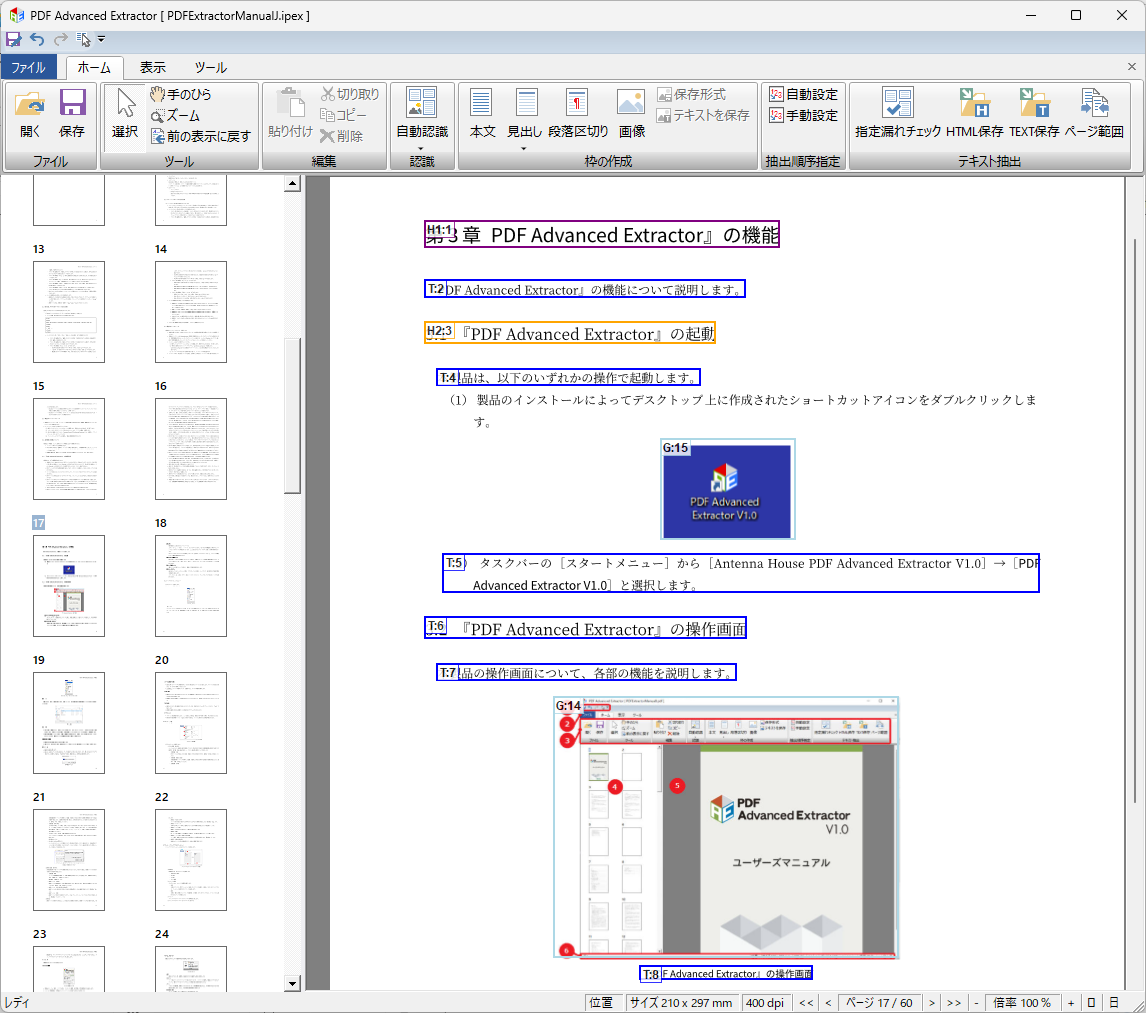Select the T:8 caption frame
The width and height of the screenshot is (1146, 1013).
(726, 974)
